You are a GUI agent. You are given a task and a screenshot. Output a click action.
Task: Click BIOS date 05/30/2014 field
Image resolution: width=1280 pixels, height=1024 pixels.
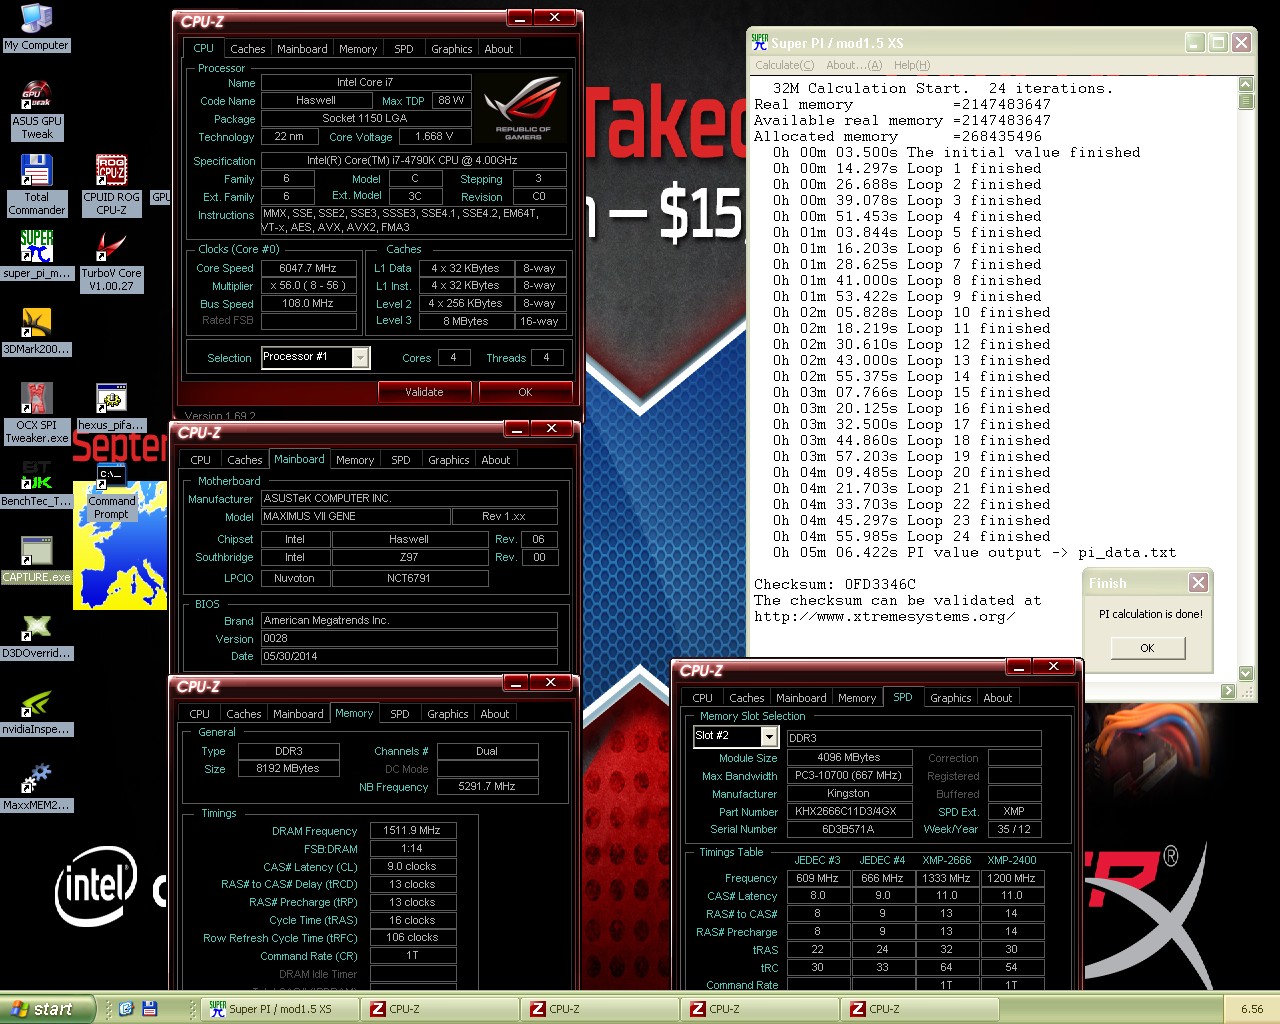[409, 656]
